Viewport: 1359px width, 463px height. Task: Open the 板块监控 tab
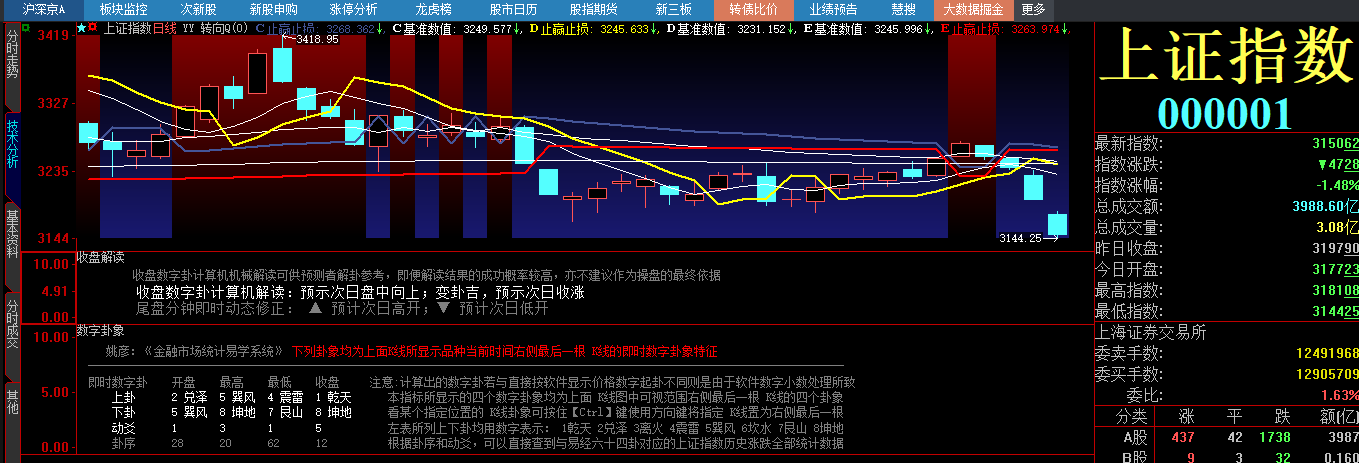pos(123,9)
